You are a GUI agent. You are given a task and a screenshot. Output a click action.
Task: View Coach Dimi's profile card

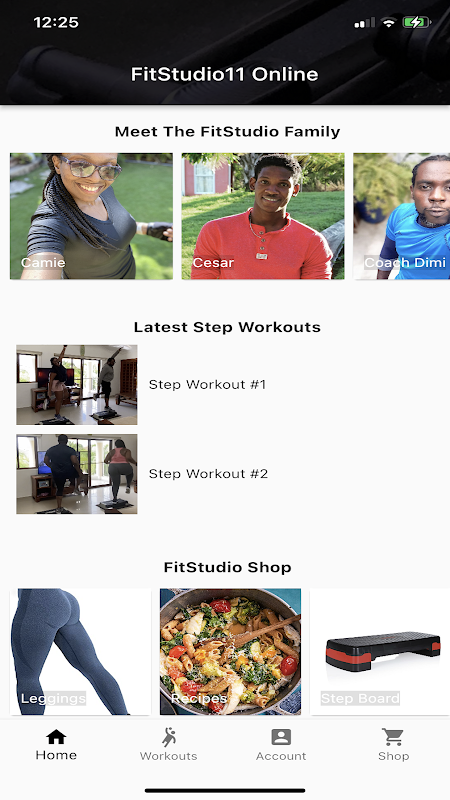pyautogui.click(x=402, y=216)
